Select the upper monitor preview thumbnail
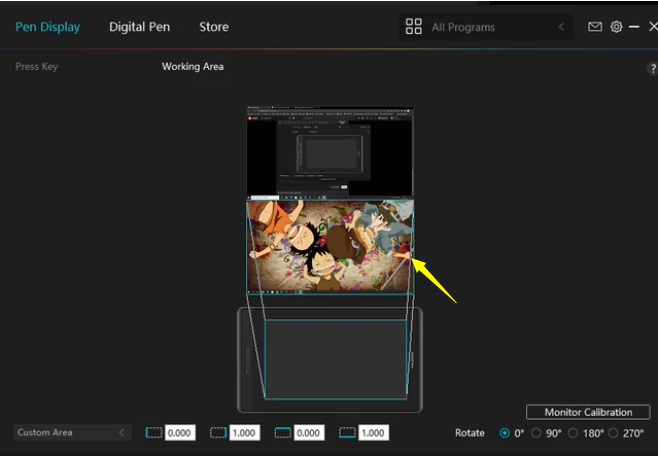Image resolution: width=658 pixels, height=457 pixels. coord(330,152)
